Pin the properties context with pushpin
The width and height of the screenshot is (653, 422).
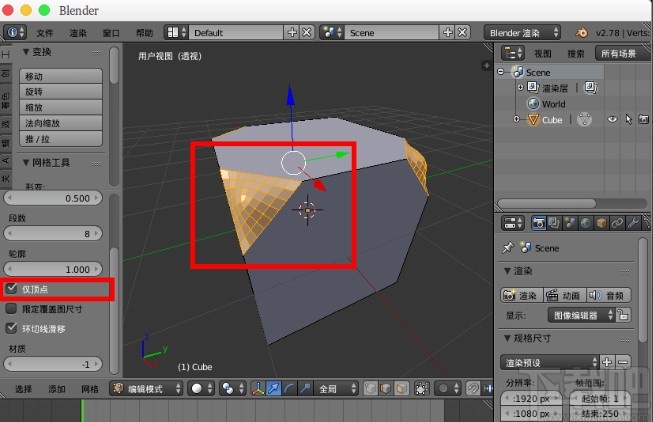point(508,248)
